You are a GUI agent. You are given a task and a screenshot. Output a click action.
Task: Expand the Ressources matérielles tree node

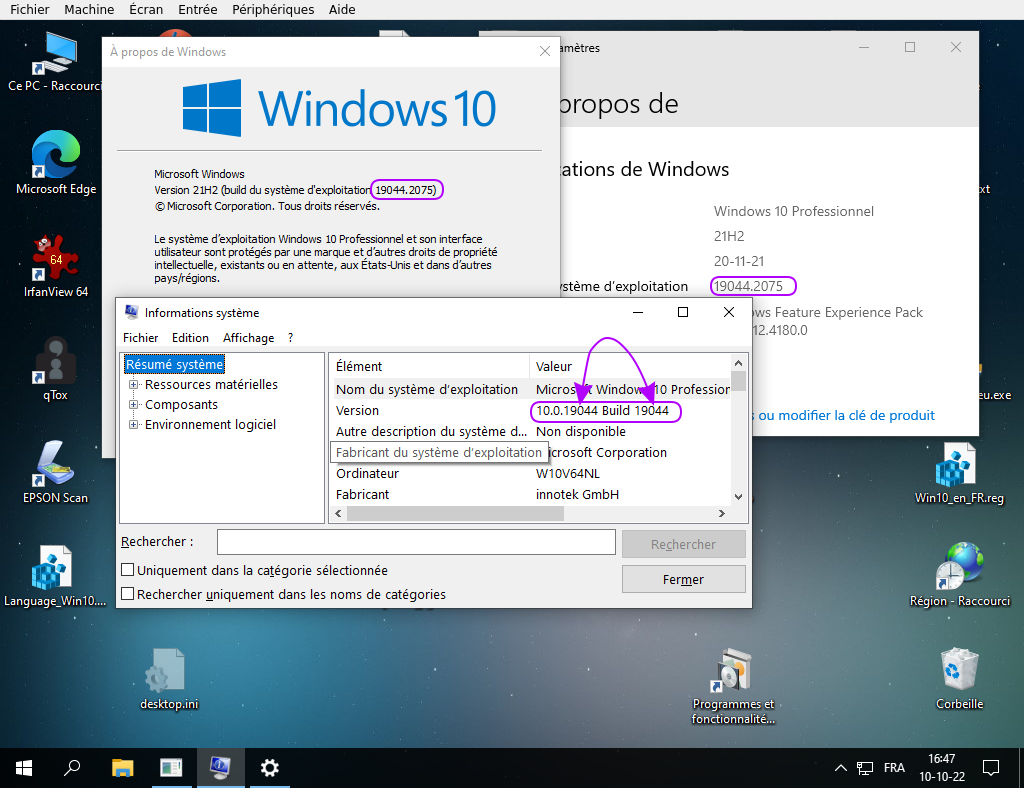(x=134, y=385)
